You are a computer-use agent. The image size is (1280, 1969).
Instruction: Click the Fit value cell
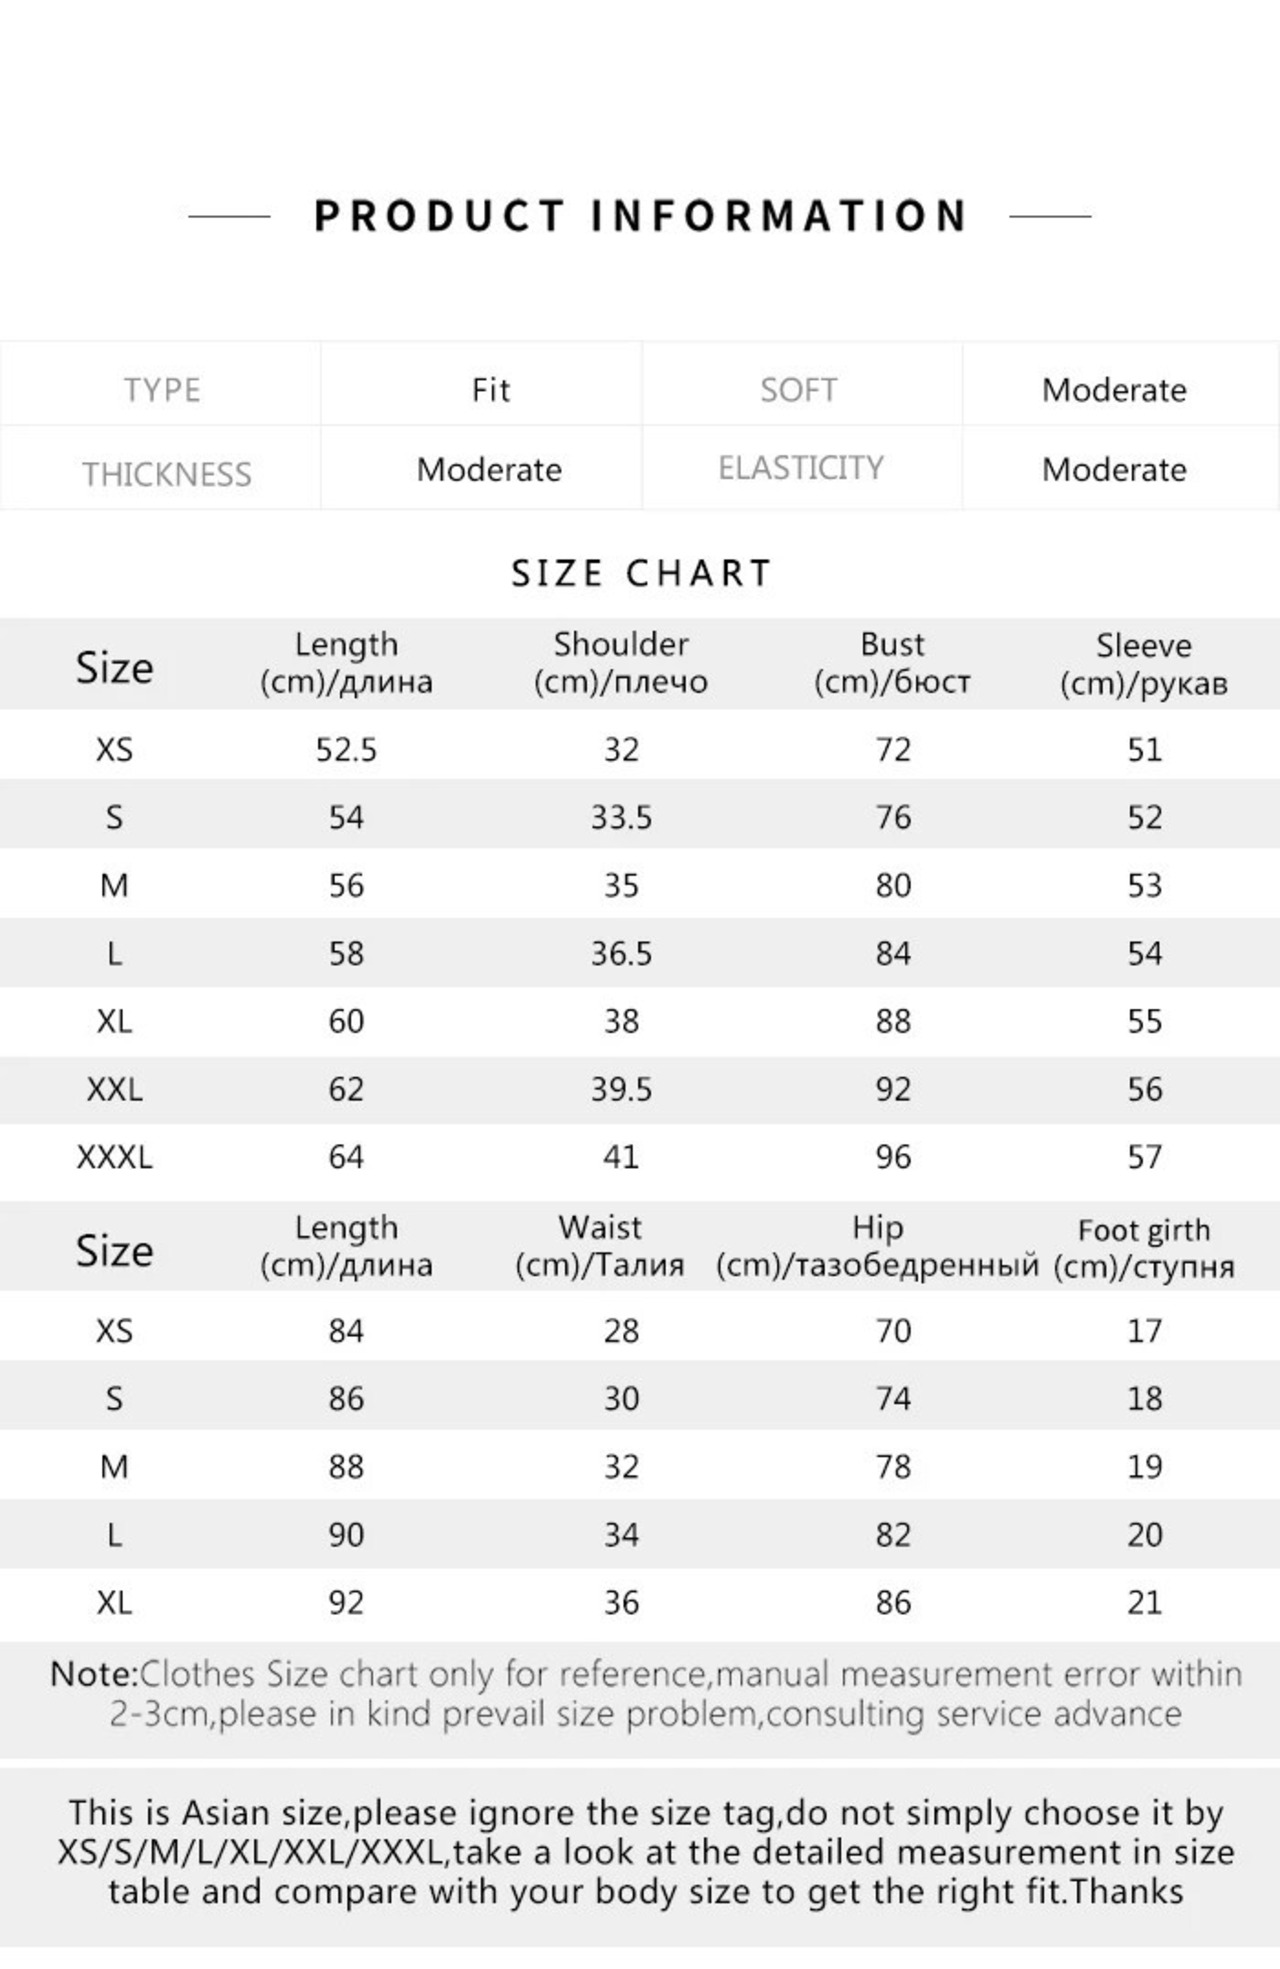click(x=490, y=389)
